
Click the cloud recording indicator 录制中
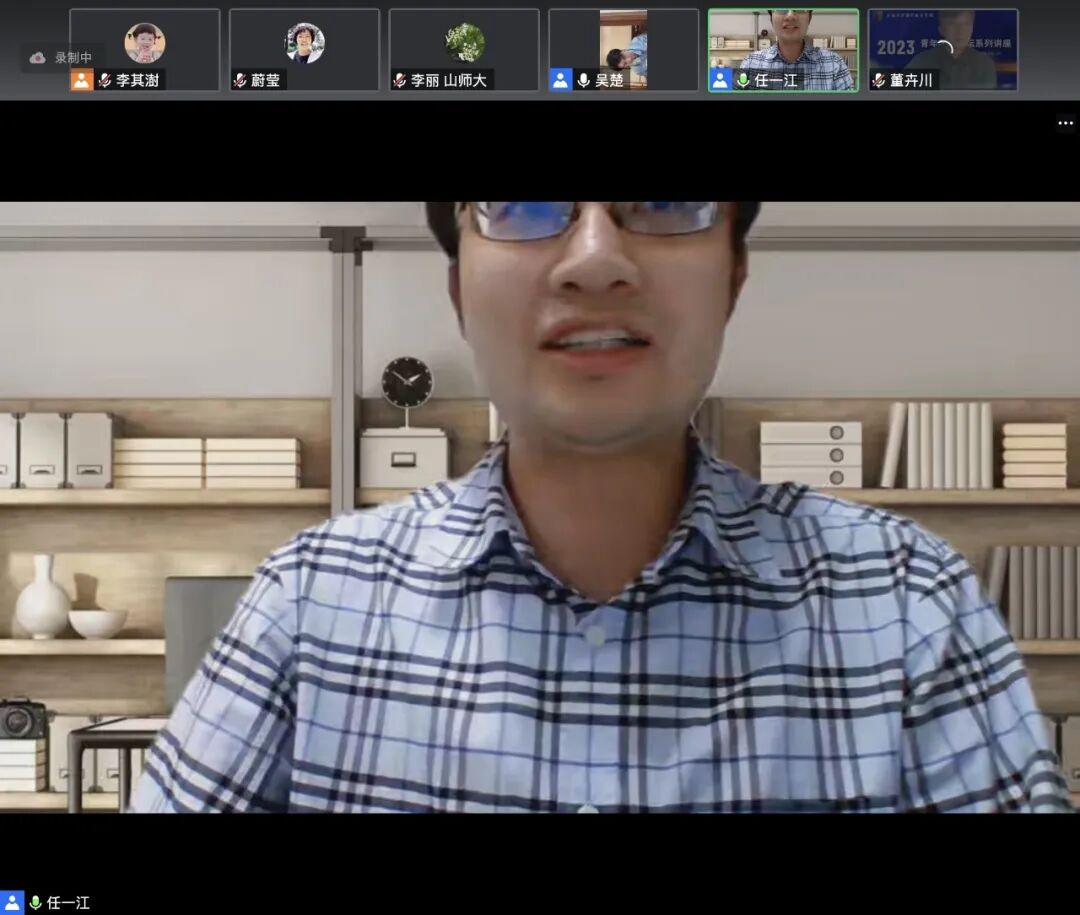point(62,58)
